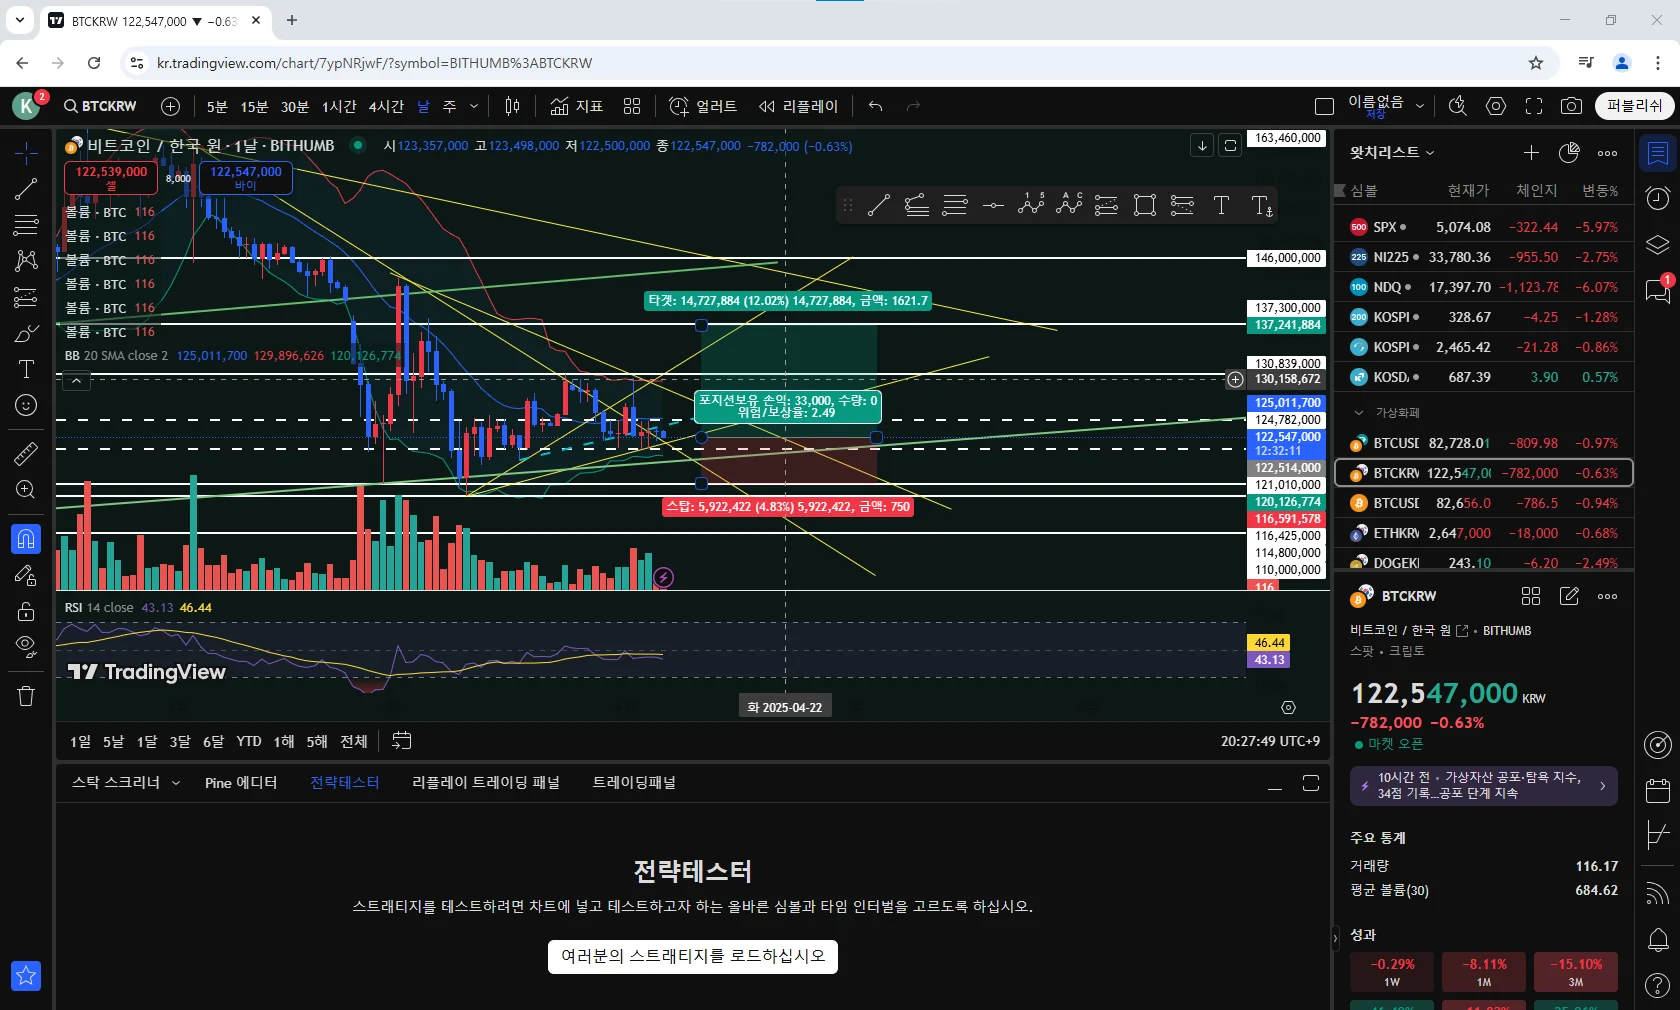The image size is (1680, 1010).
Task: Pick the parallel channel tool in floating toolbar
Action: pos(917,206)
